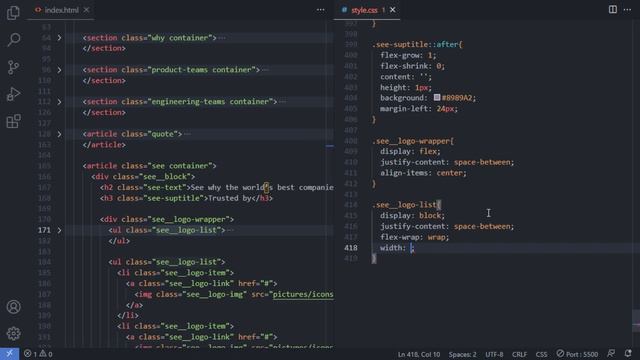Open the Search view in activity bar
Image resolution: width=640 pixels, height=360 pixels.
click(x=13, y=40)
